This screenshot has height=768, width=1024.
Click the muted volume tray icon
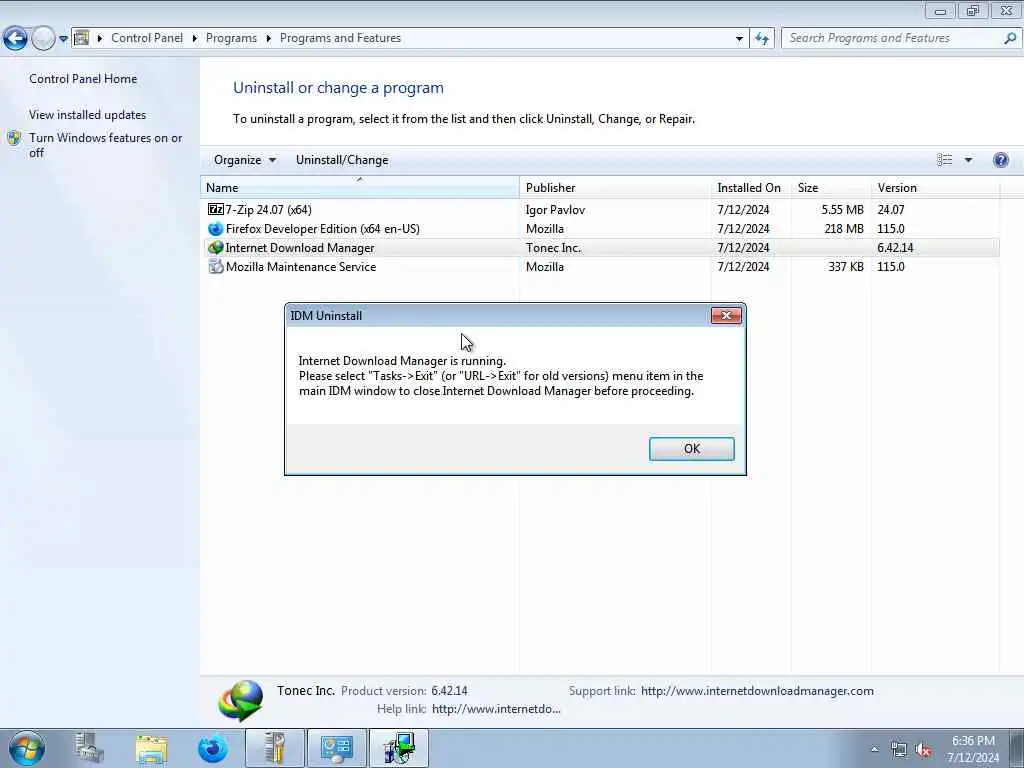click(923, 750)
